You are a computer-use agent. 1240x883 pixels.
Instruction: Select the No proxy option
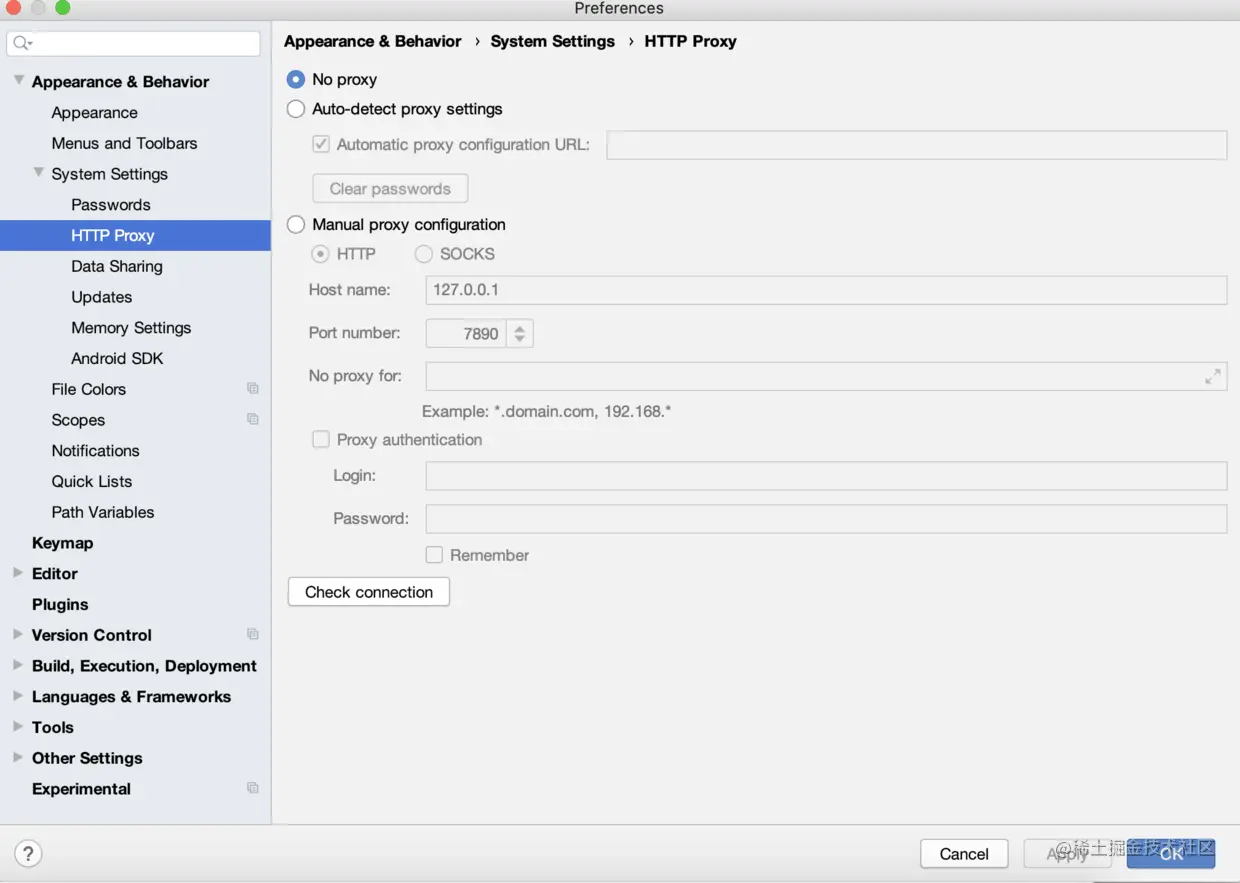(x=296, y=79)
